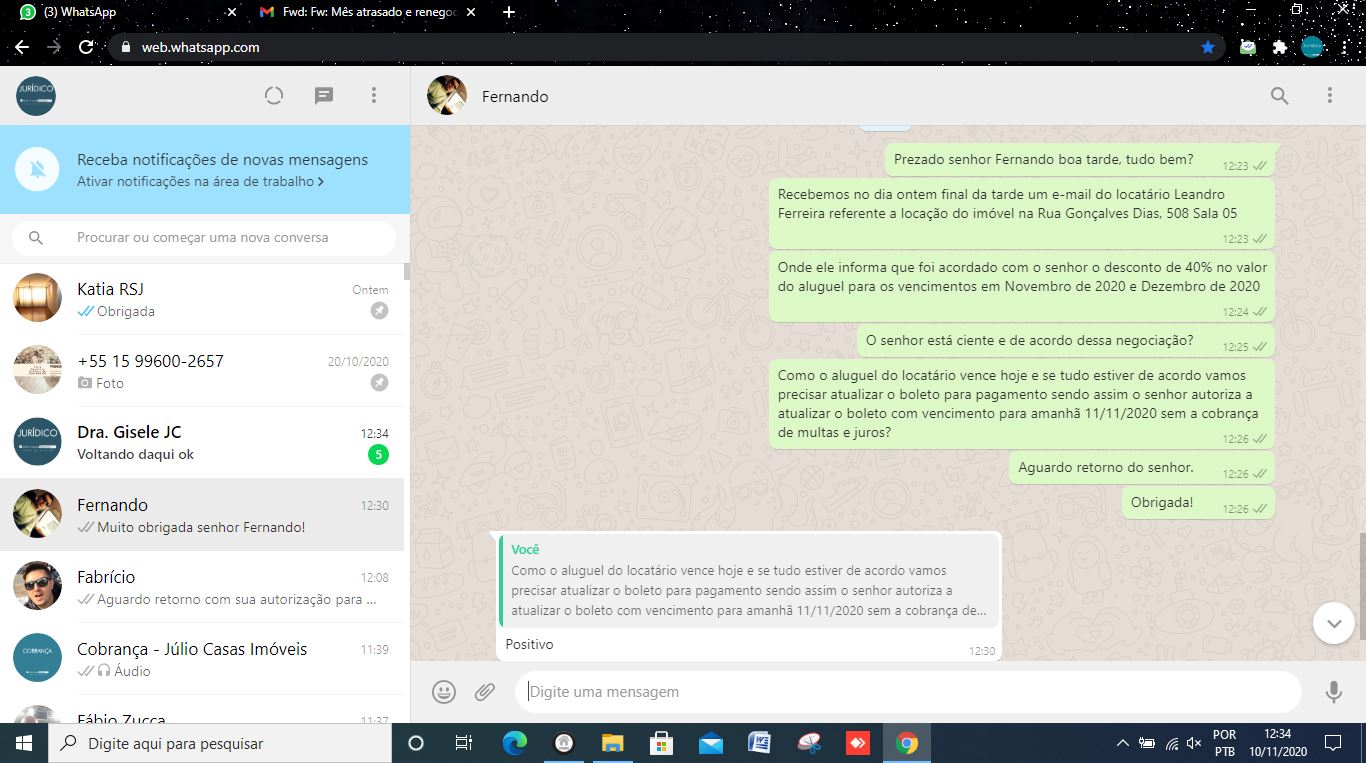
Task: Bookmark this page with star icon
Action: click(1208, 47)
